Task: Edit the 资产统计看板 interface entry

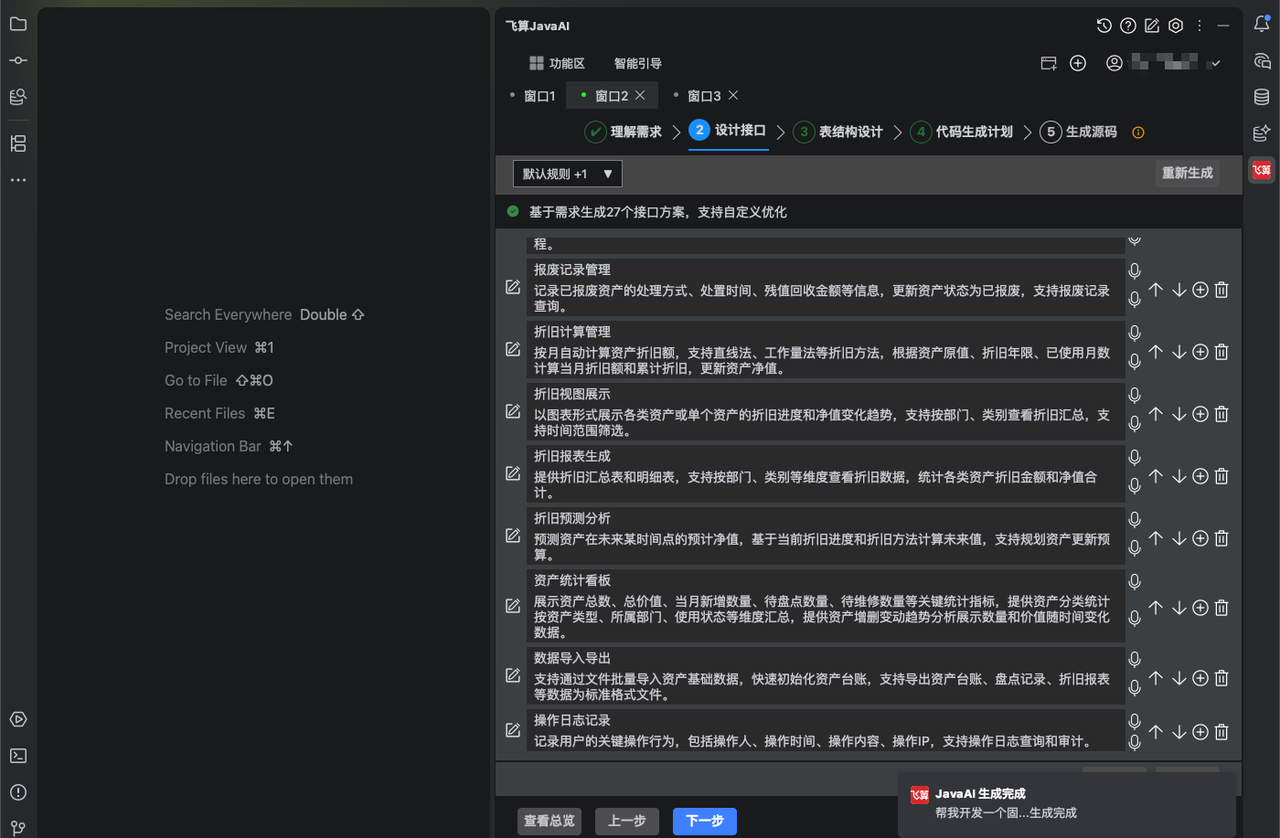Action: (513, 606)
